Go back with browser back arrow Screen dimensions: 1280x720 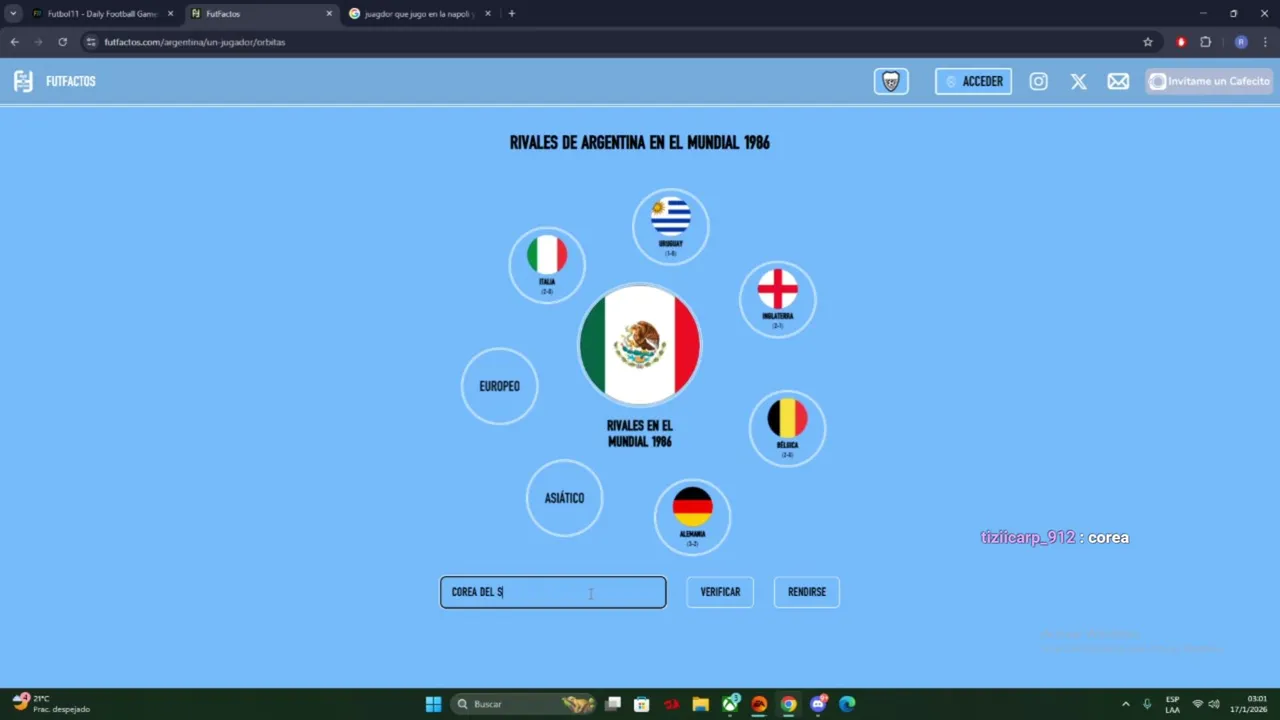pos(14,42)
